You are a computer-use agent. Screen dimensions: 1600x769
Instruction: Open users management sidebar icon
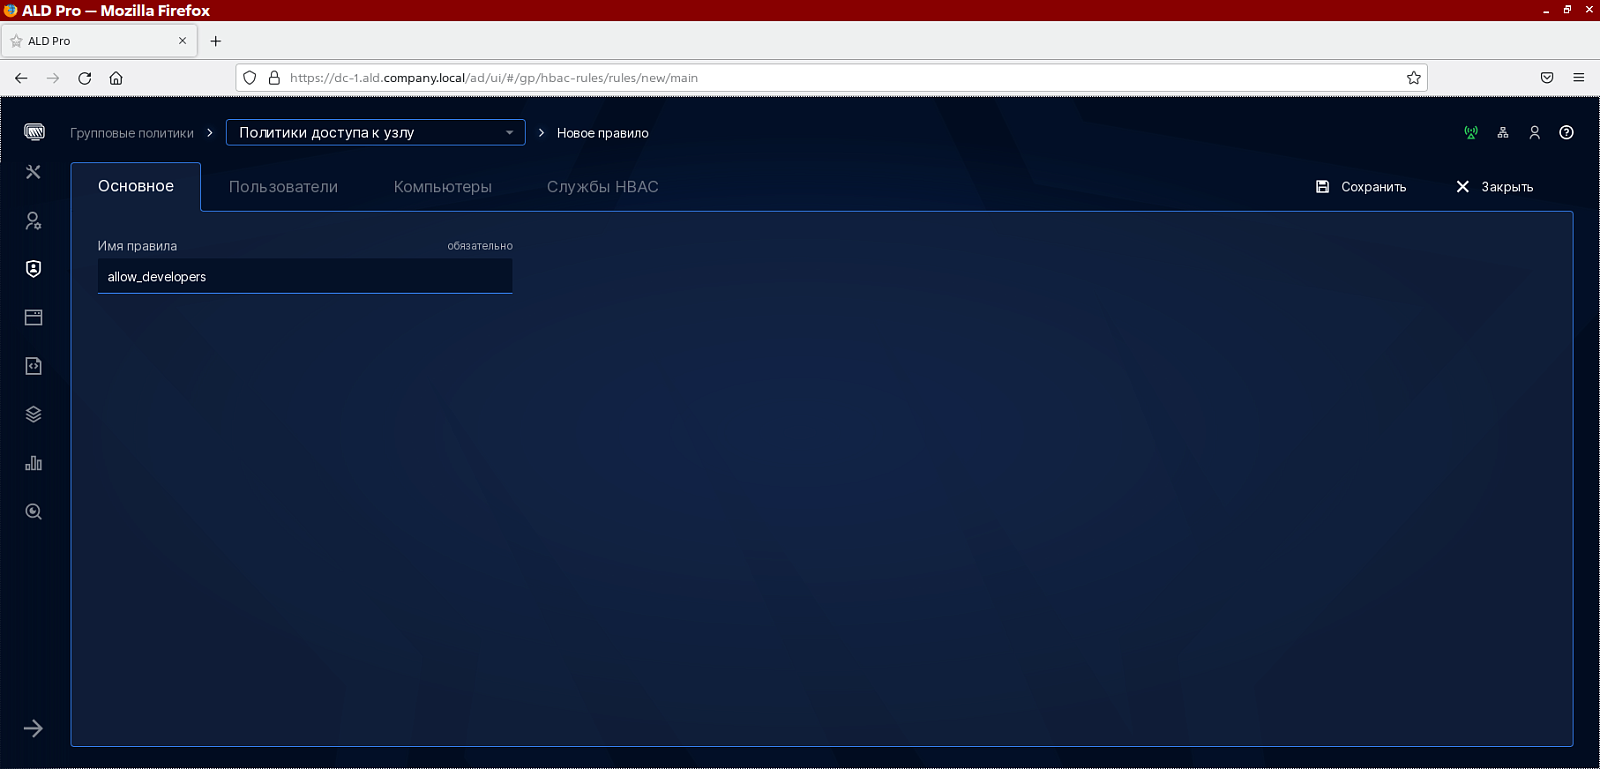[x=33, y=221]
